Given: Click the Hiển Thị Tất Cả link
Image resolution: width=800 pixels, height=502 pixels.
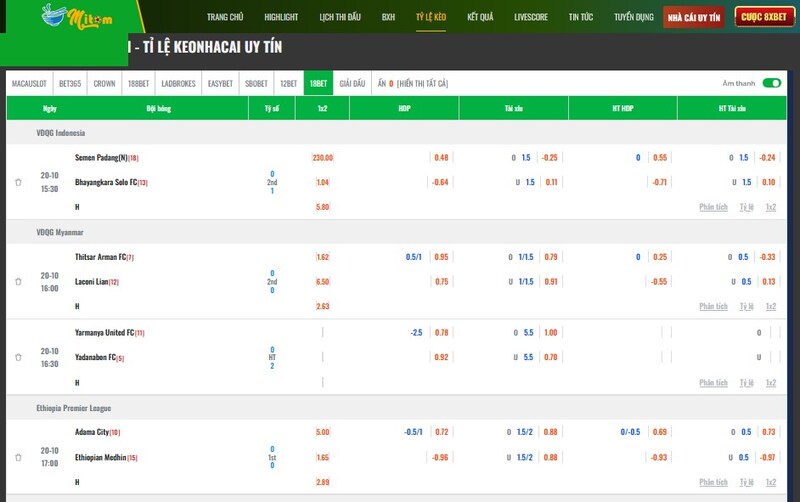Looking at the screenshot, I should point(424,84).
